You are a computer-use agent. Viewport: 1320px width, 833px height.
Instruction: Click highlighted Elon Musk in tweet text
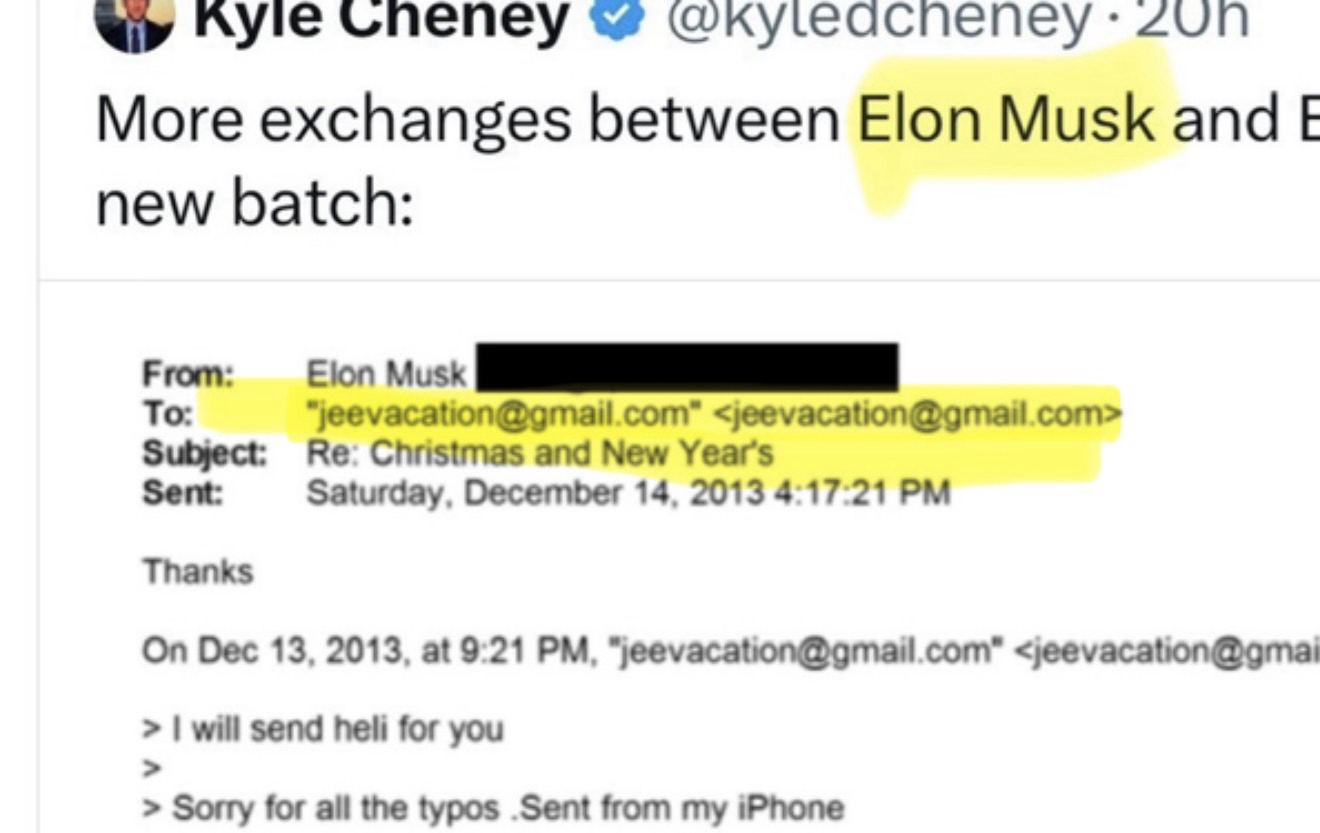pyautogui.click(x=1008, y=119)
